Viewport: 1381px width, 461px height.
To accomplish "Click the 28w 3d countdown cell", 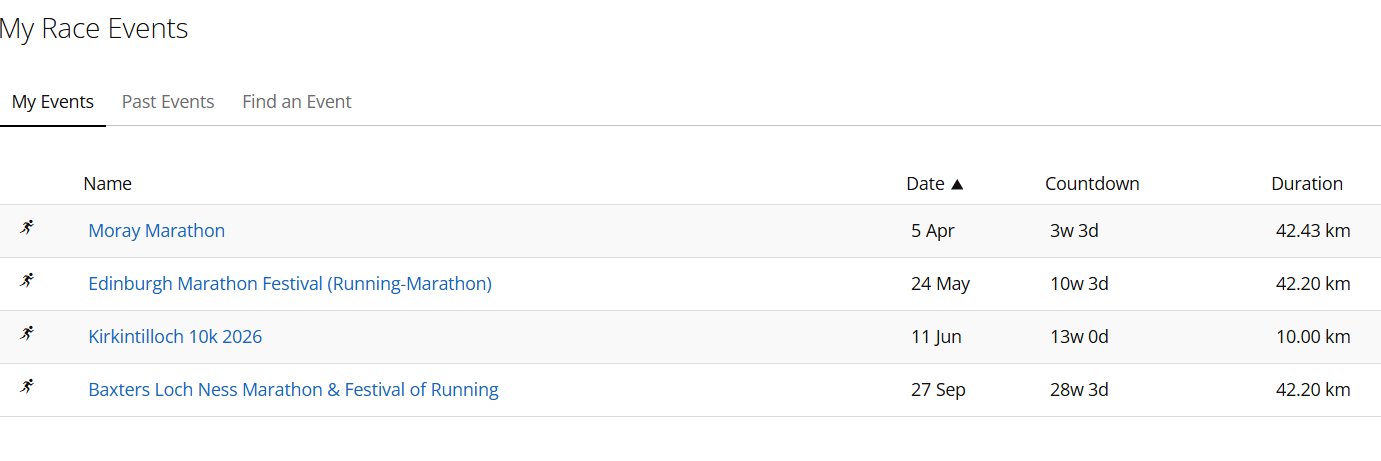I will (1079, 390).
